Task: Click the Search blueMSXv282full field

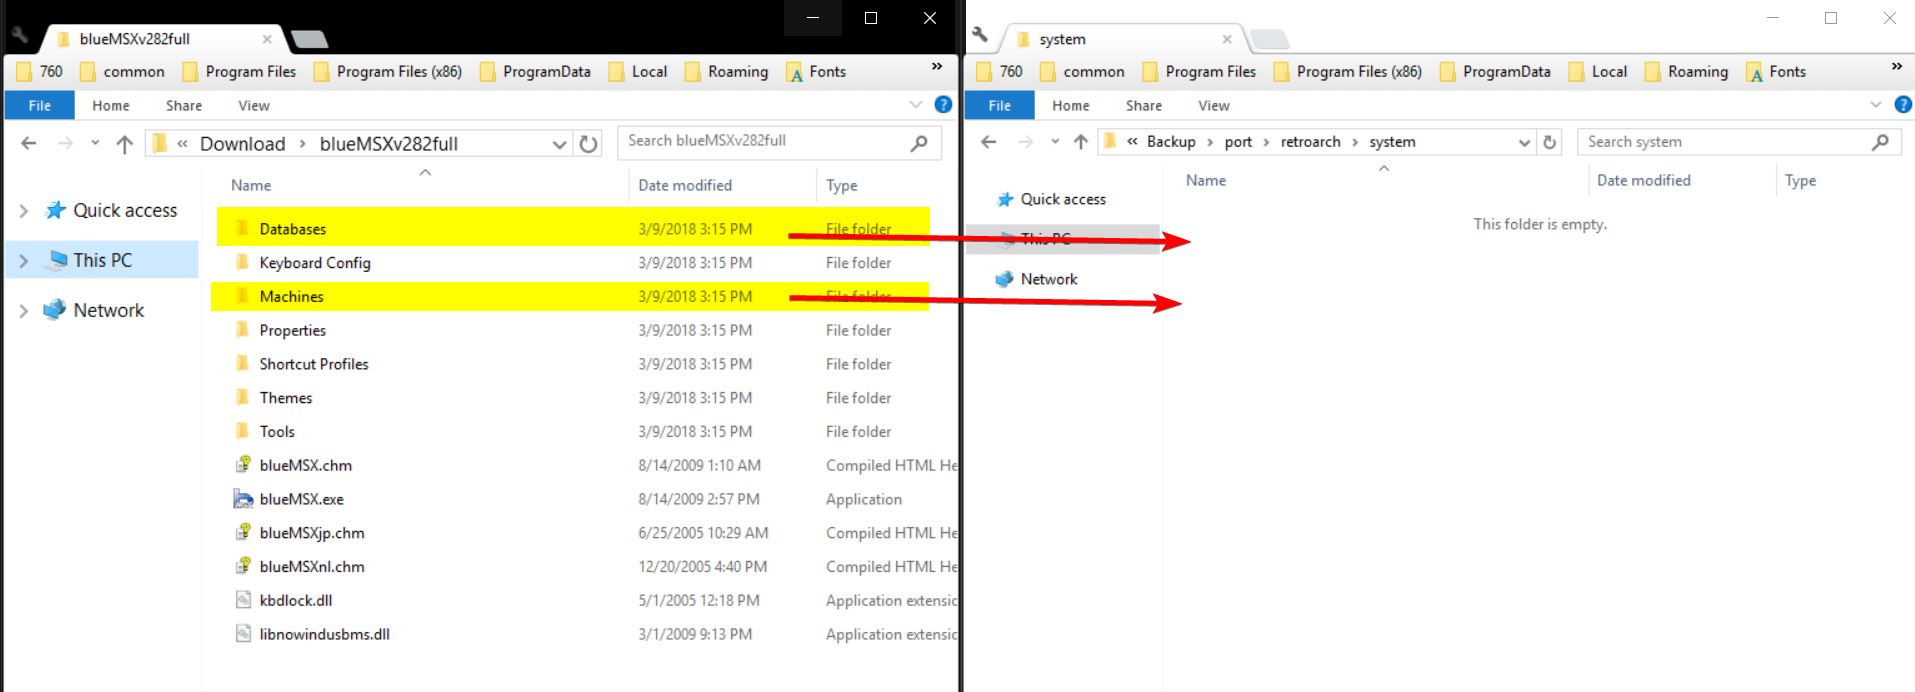Action: (780, 142)
